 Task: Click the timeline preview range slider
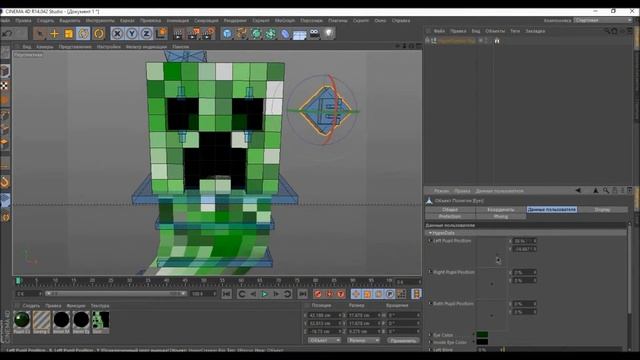click(x=116, y=293)
